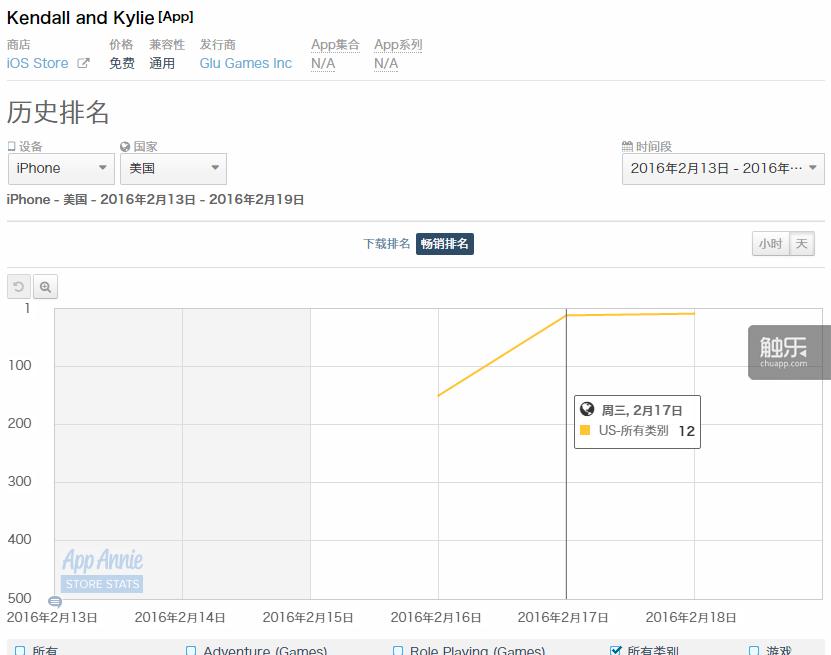Click the calendar icon beside 时间段

(627, 146)
